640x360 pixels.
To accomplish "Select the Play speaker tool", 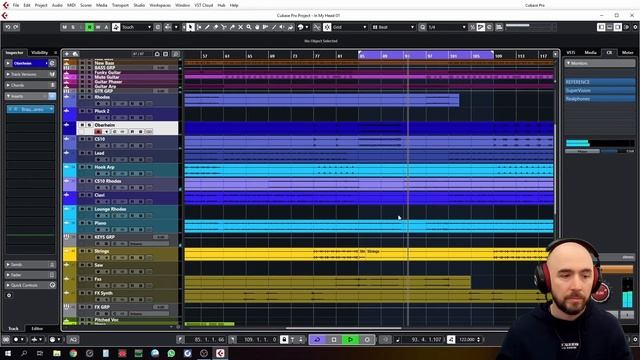I will [x=282, y=27].
